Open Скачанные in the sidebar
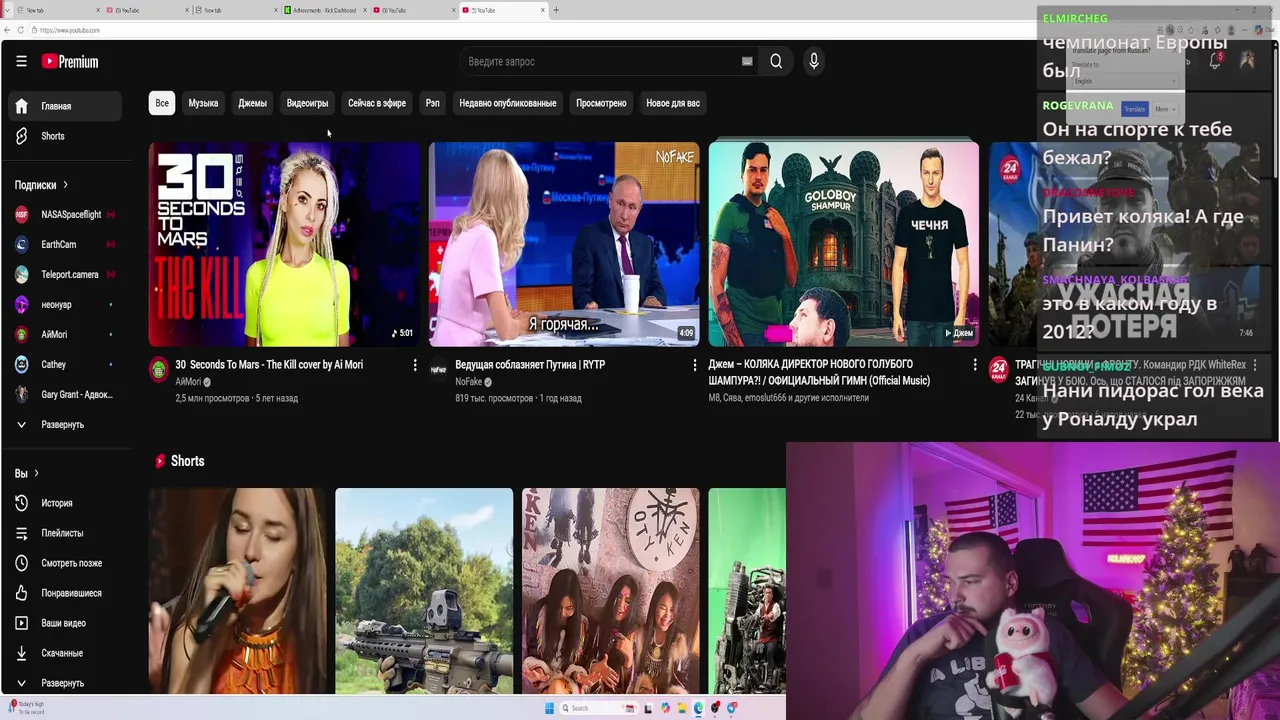Viewport: 1280px width, 720px height. click(x=65, y=653)
